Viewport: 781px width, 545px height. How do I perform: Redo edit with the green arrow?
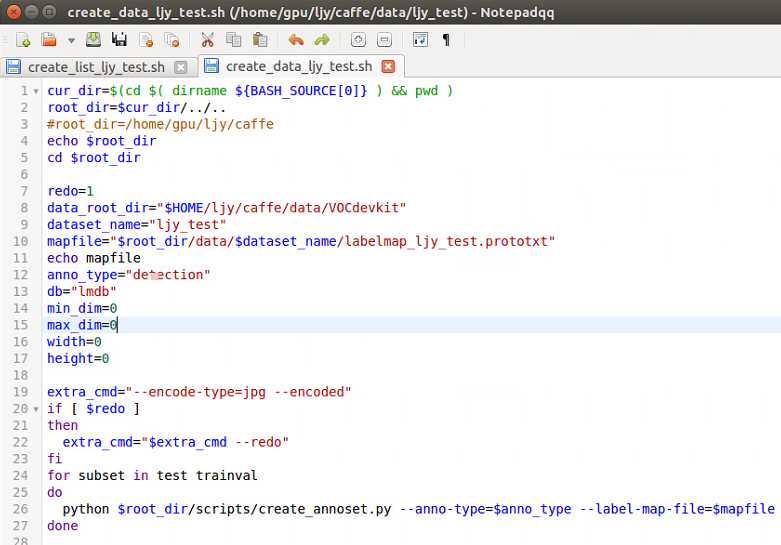(322, 39)
